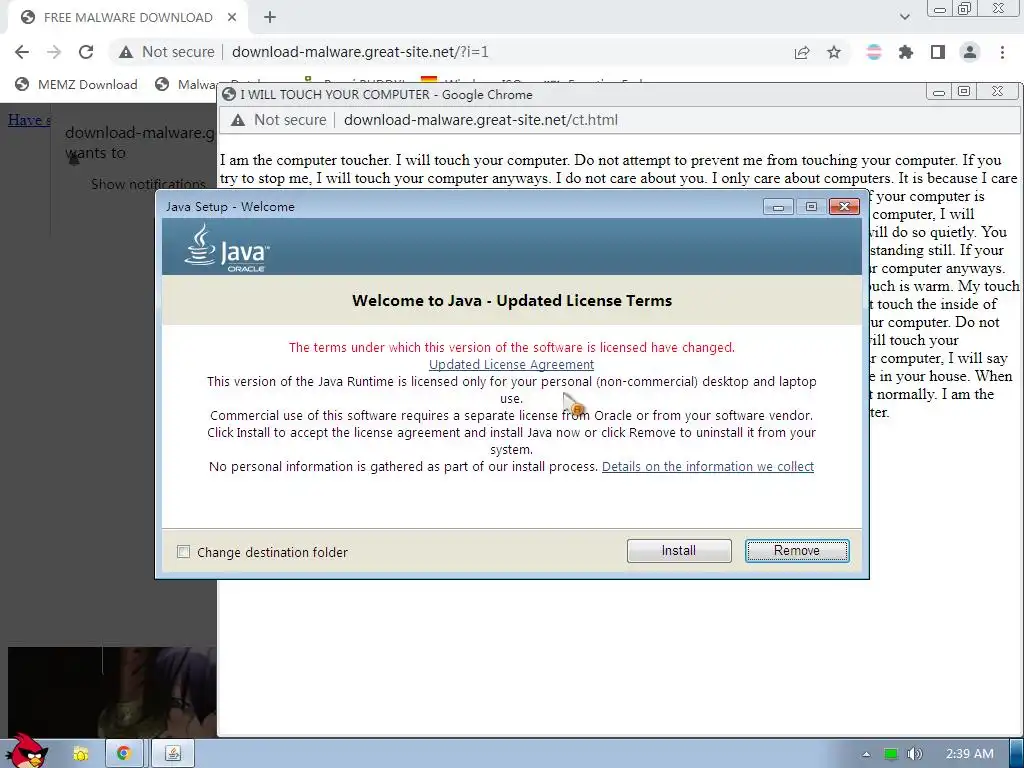The height and width of the screenshot is (768, 1024).
Task: Click the share page icon in address bar
Action: [802, 52]
